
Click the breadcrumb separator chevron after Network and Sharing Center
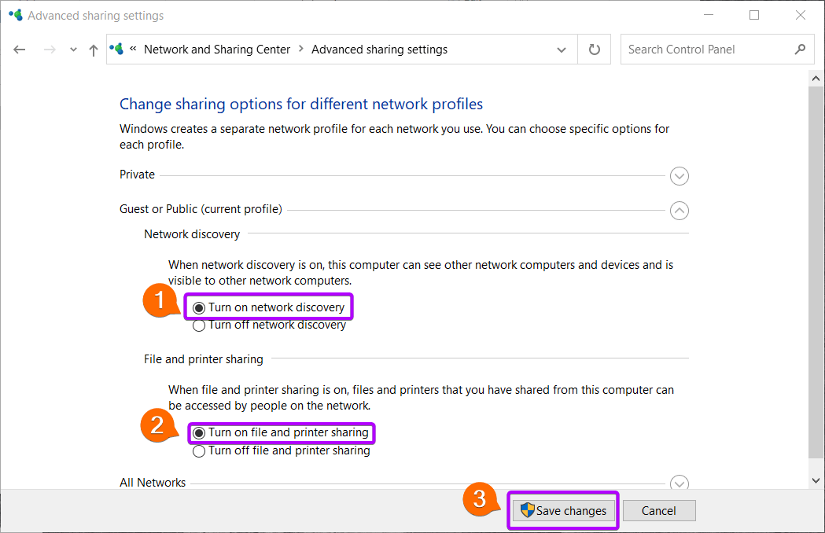coord(301,49)
